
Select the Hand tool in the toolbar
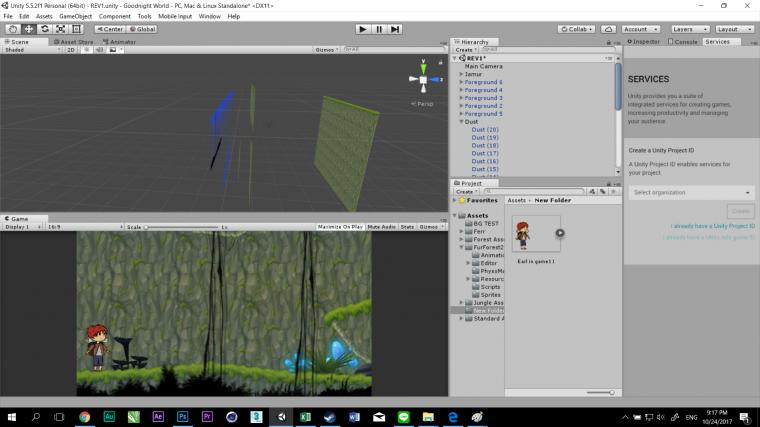[x=12, y=29]
